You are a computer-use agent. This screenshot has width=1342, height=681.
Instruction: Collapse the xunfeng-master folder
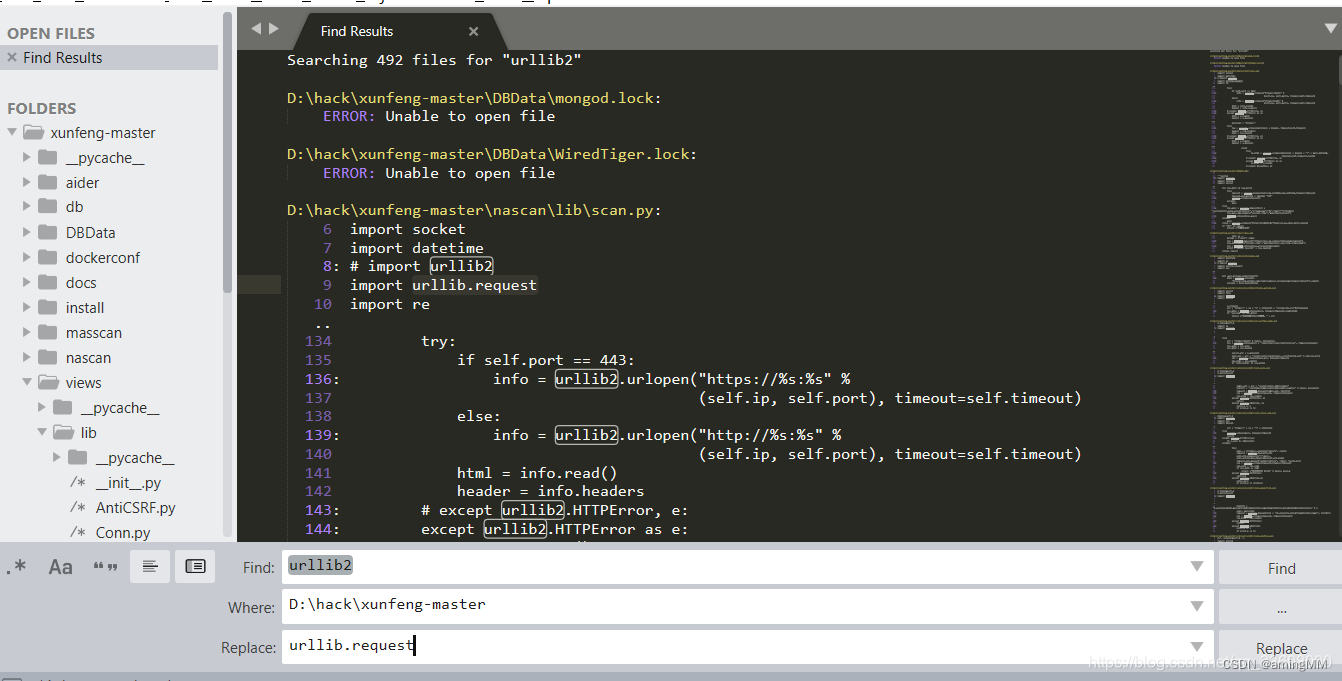[x=12, y=132]
